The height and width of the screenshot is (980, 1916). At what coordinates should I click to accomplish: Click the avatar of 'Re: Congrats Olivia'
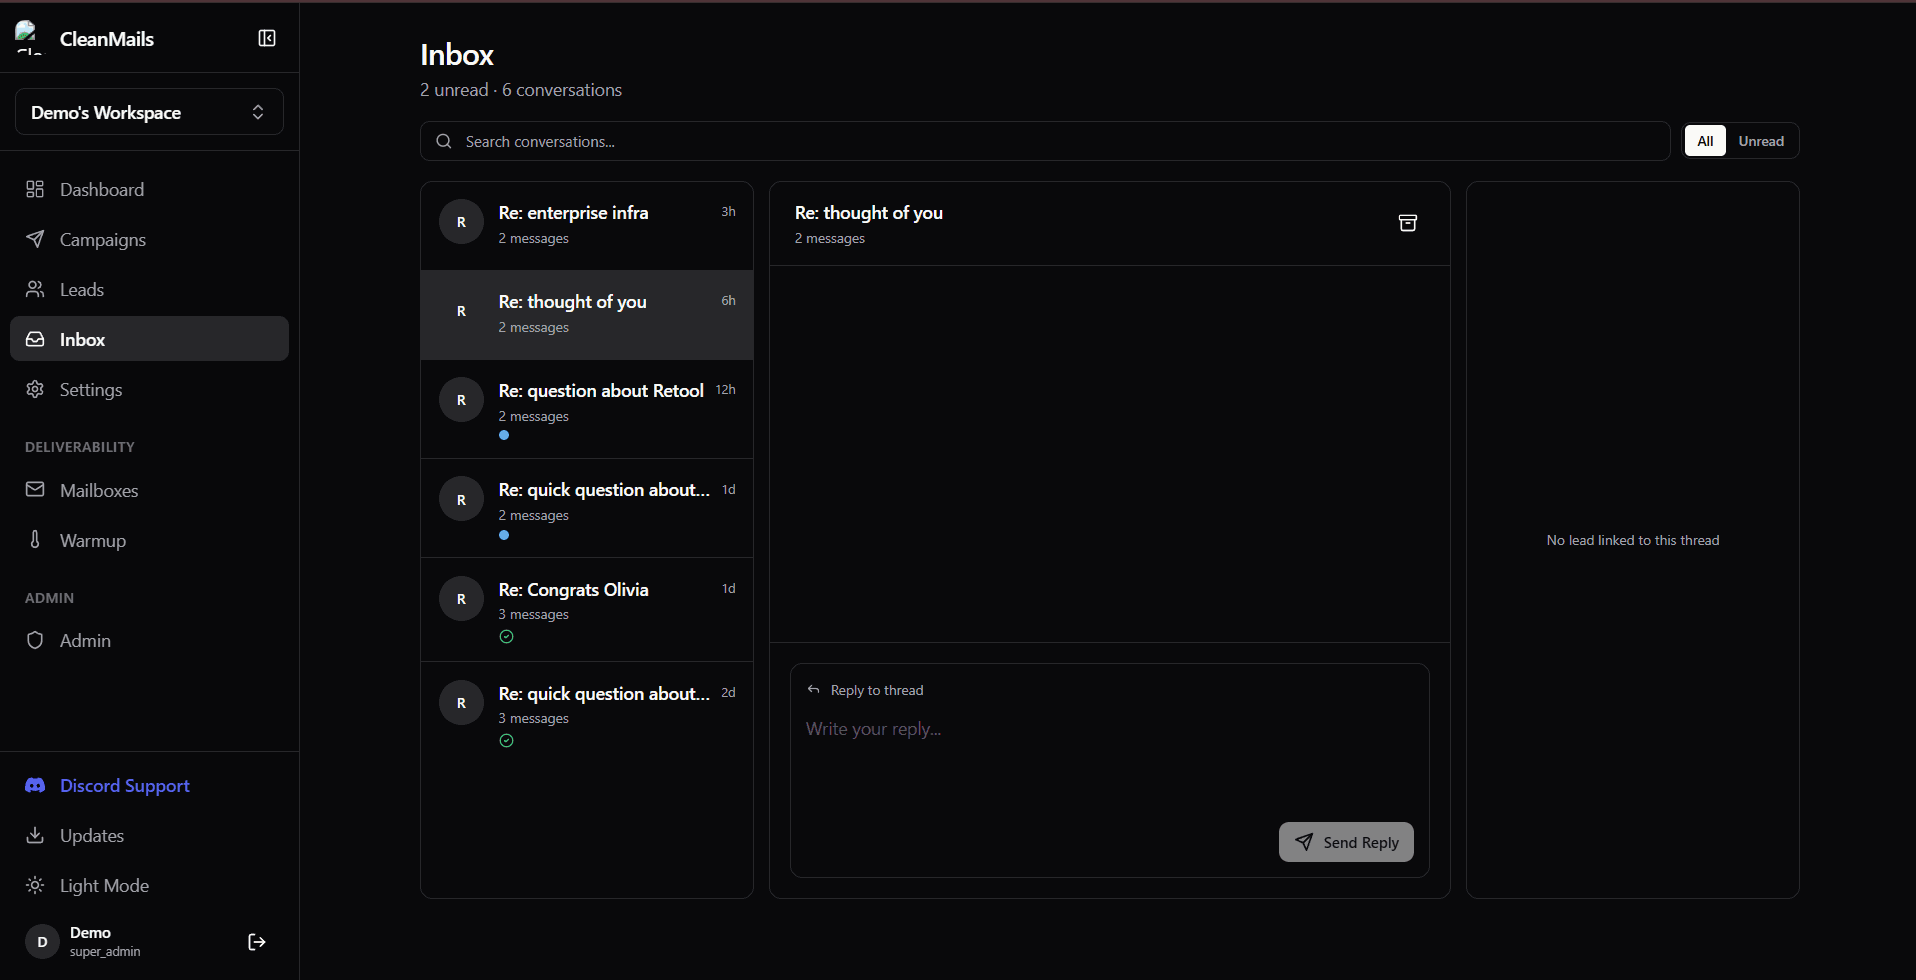pos(461,599)
